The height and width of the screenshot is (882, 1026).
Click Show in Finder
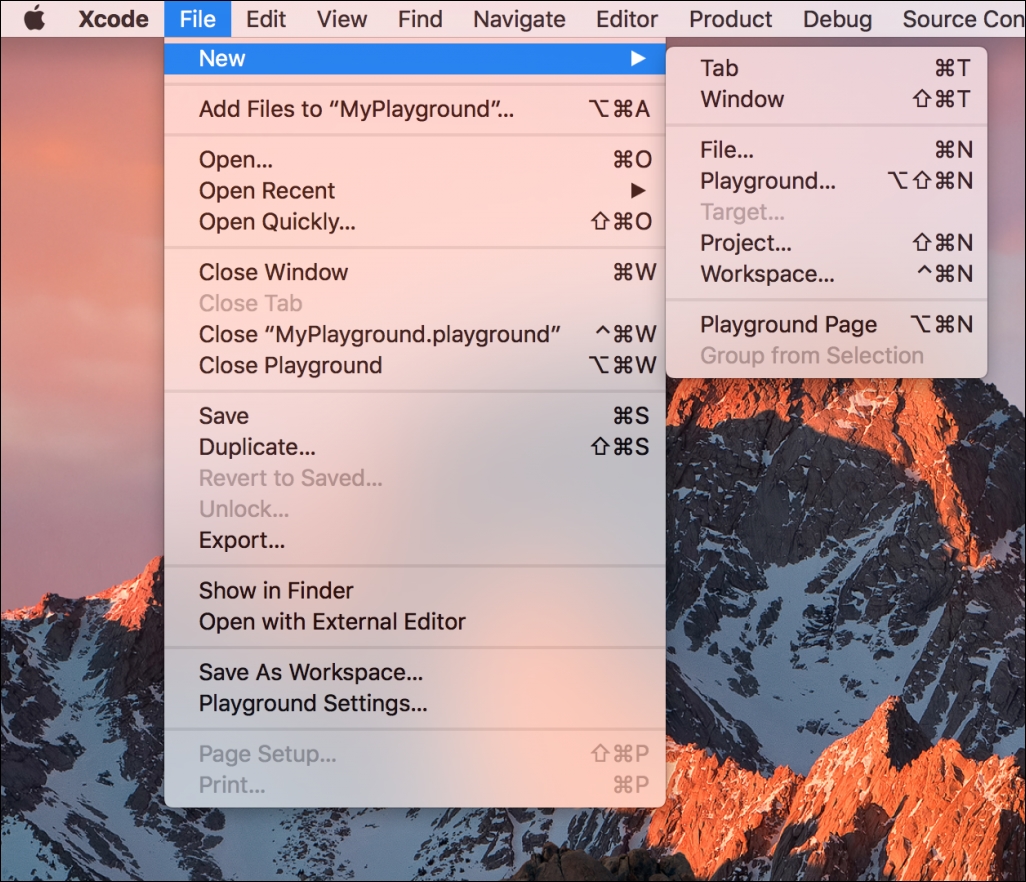415,590
